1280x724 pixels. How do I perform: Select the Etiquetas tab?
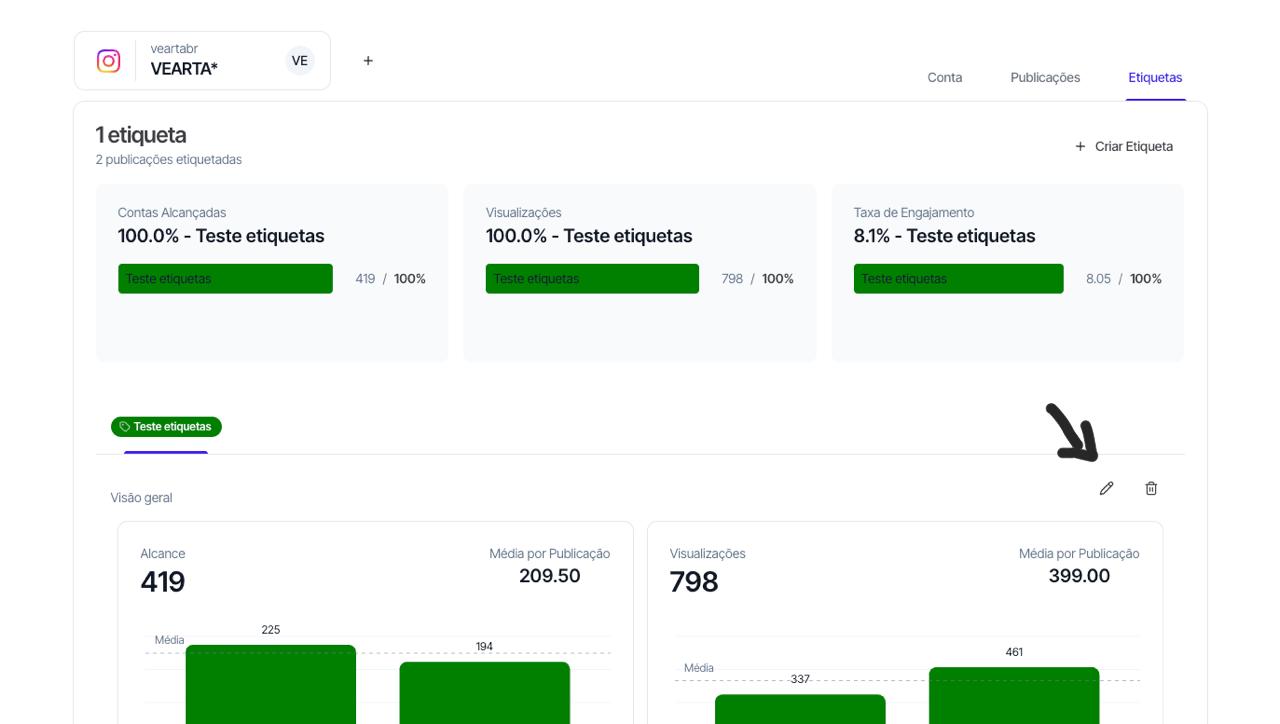pos(1155,77)
